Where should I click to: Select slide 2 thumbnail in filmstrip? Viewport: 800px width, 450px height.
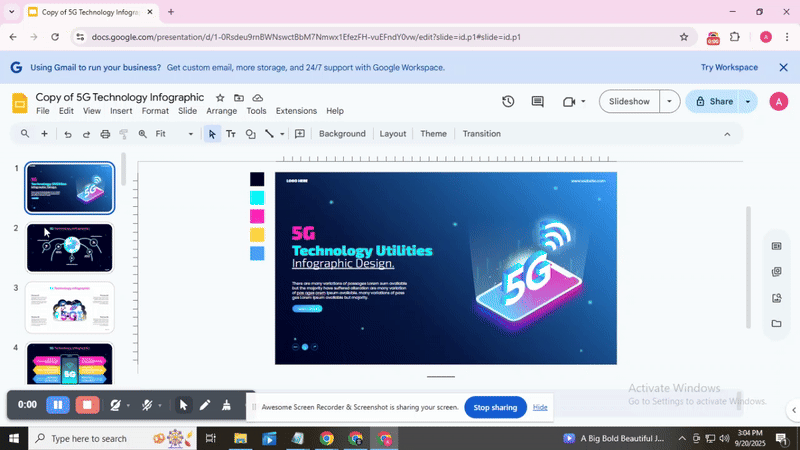tap(69, 247)
